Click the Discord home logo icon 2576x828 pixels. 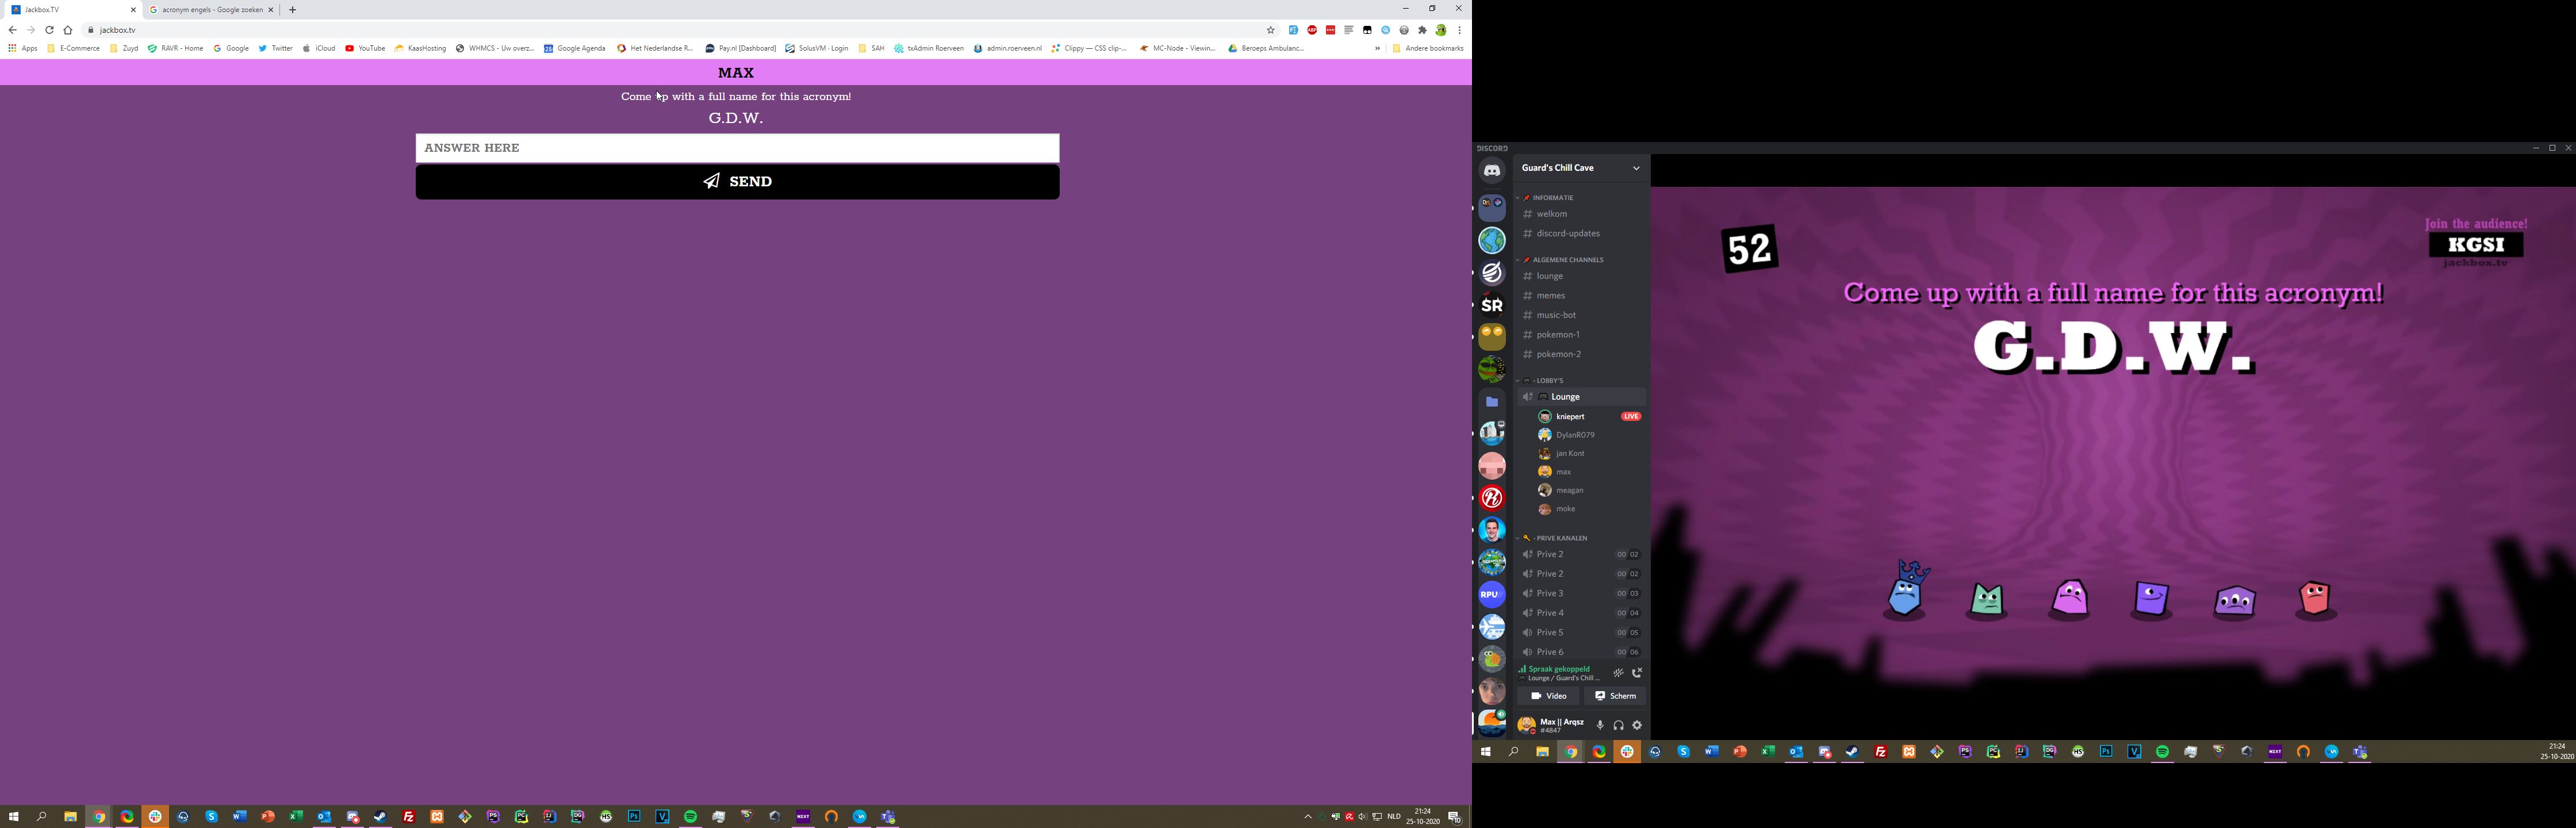tap(1492, 171)
